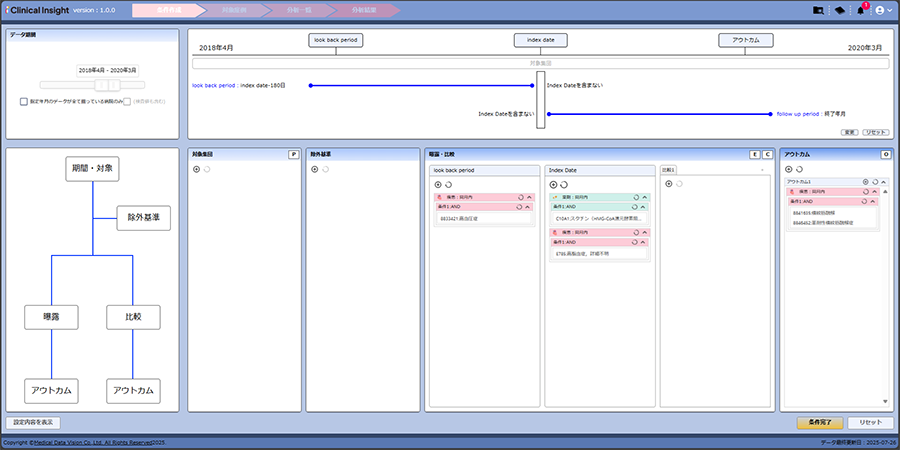The width and height of the screenshot is (900, 450).
Task: Reset conditions in 対象集団 panel
Action: (x=207, y=169)
